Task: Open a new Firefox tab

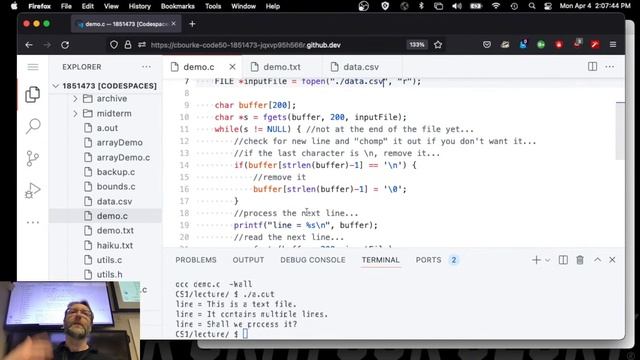Action: 192,24
